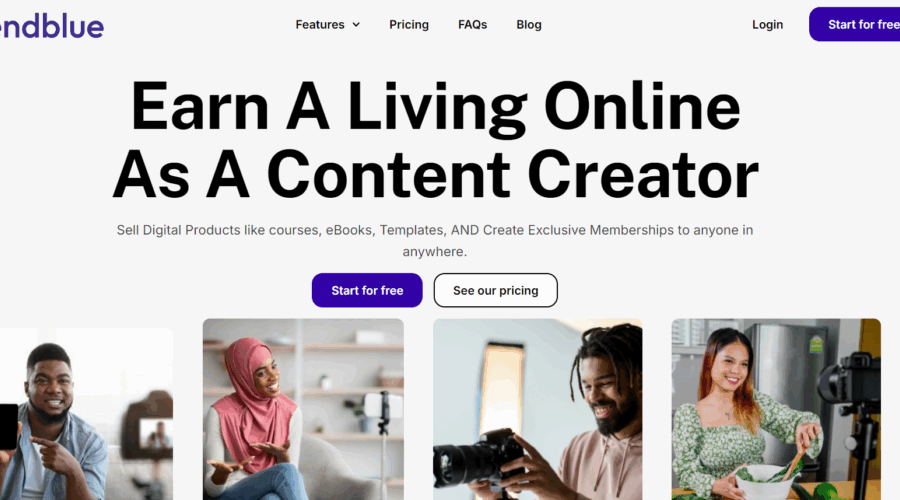900x500 pixels.
Task: Select the See our pricing button
Action: (x=495, y=290)
